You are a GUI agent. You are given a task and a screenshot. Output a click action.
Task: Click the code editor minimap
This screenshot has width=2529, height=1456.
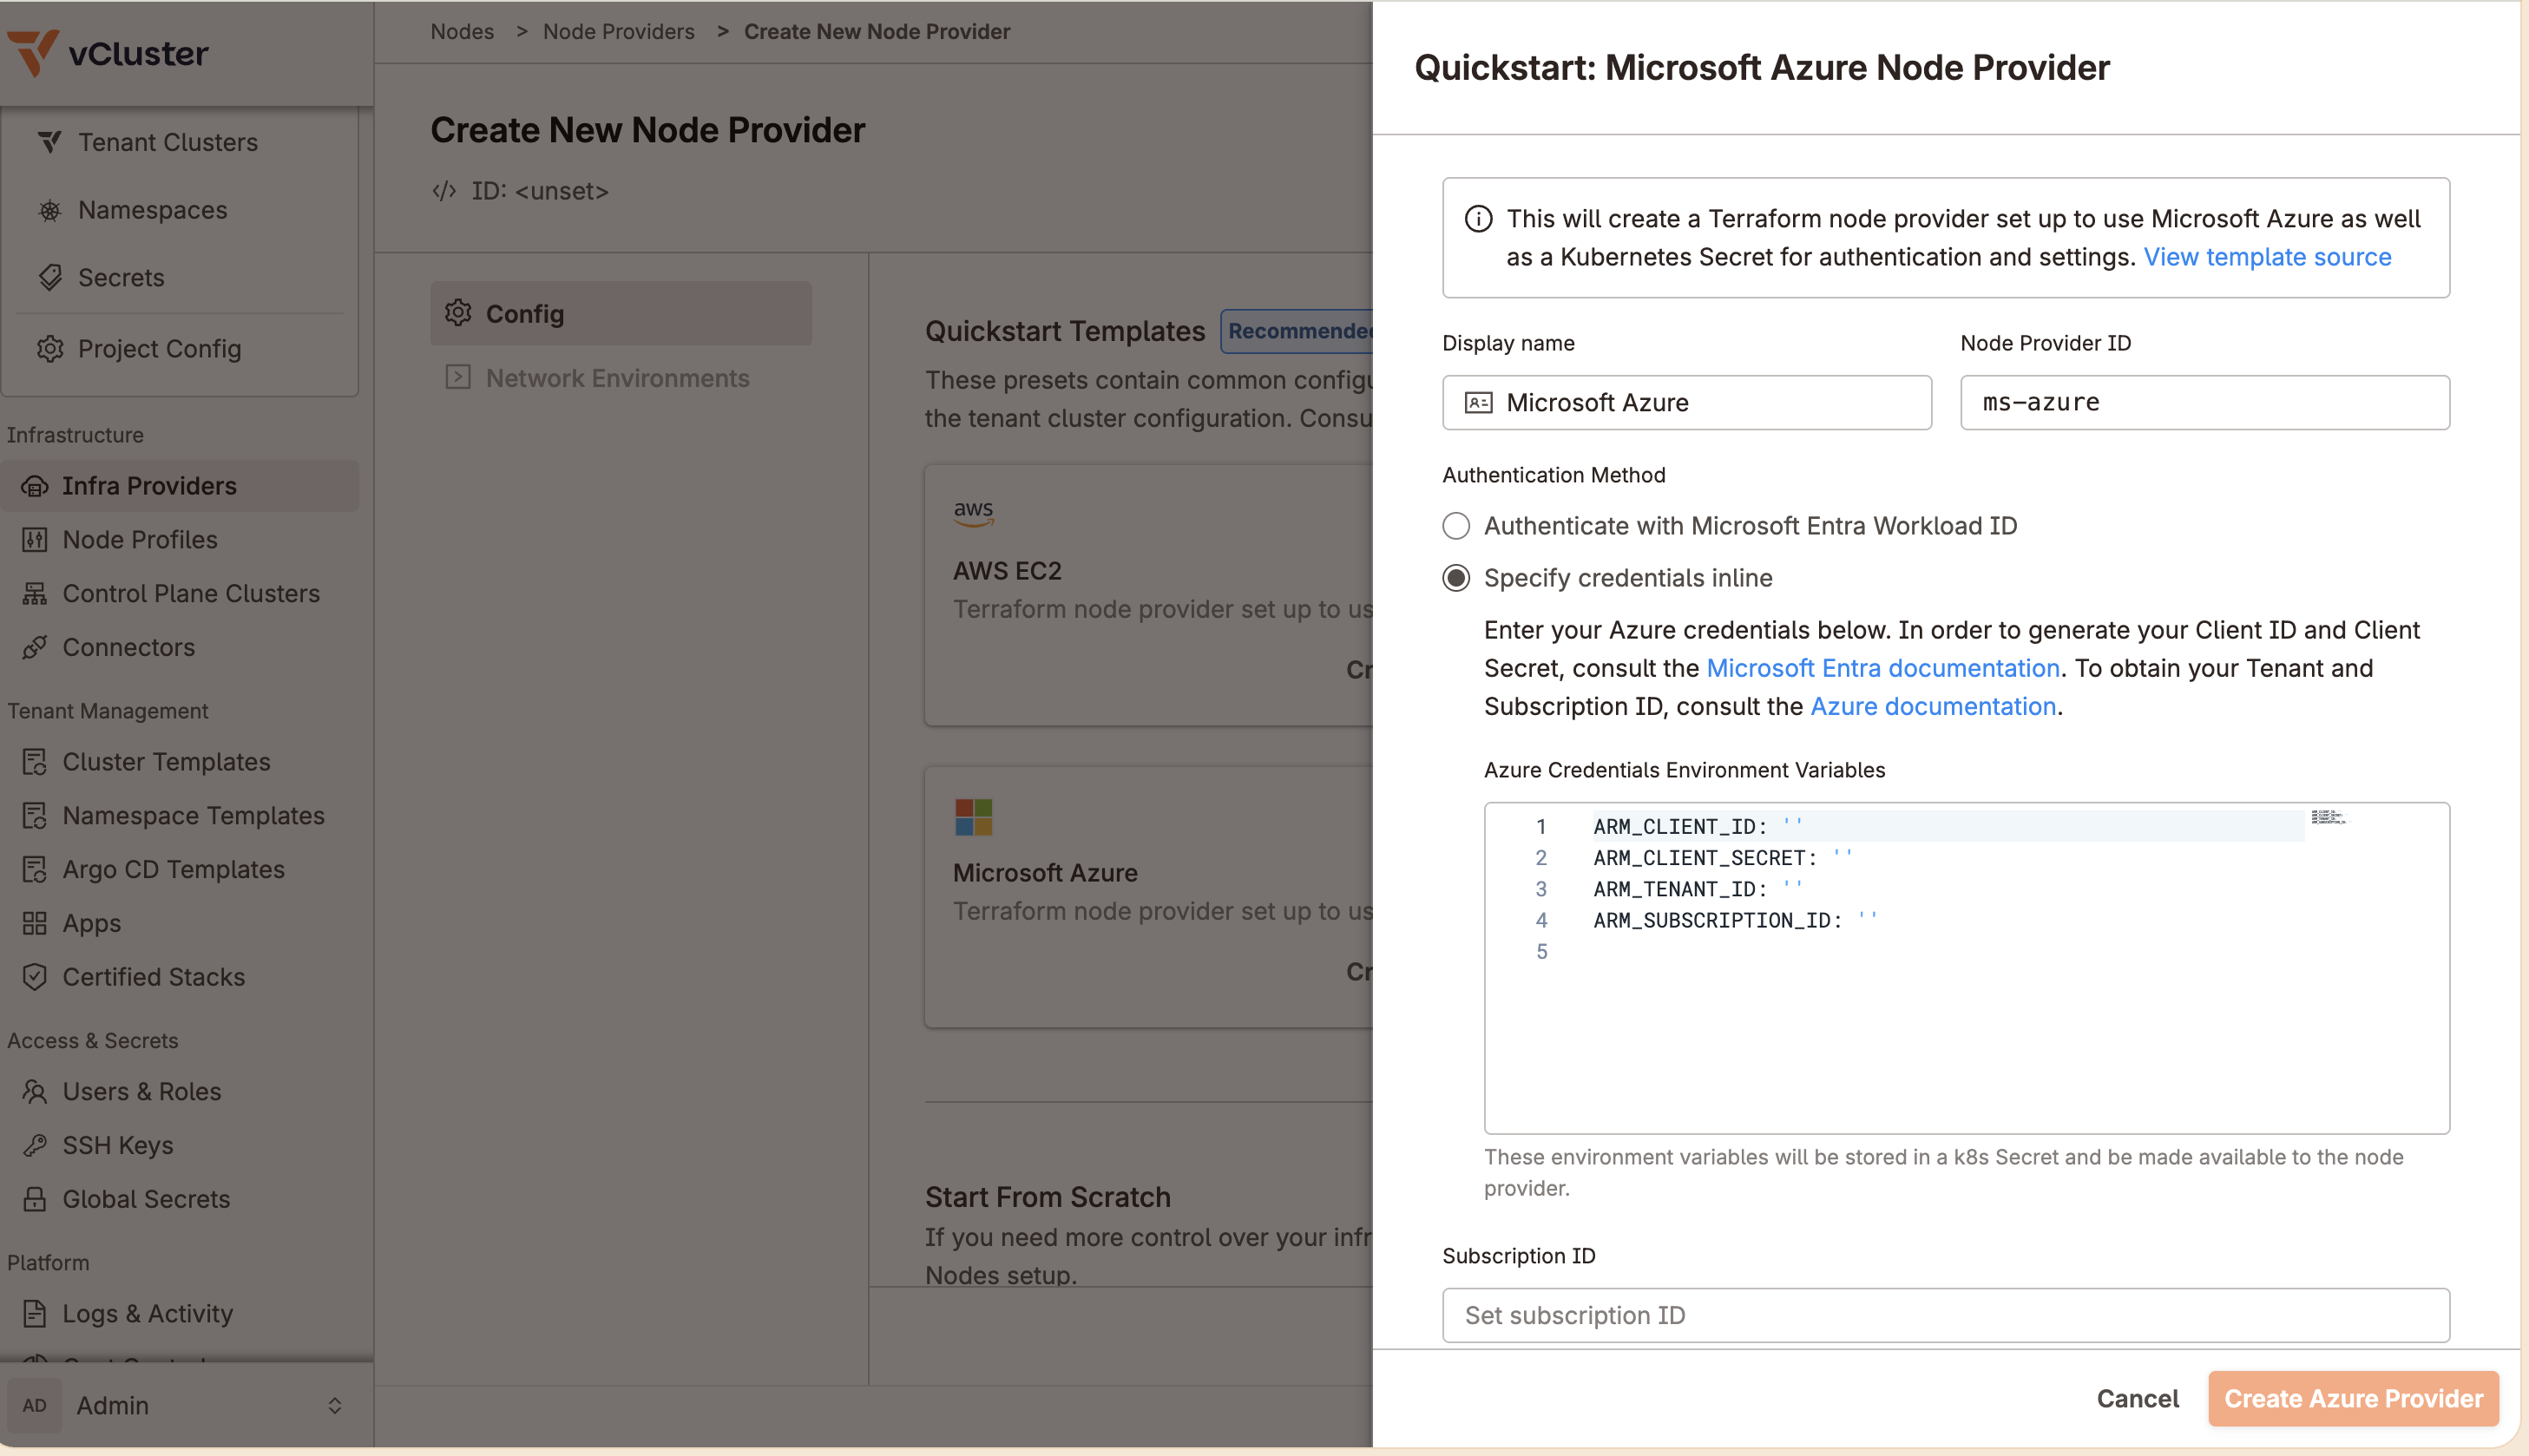[x=2328, y=817]
